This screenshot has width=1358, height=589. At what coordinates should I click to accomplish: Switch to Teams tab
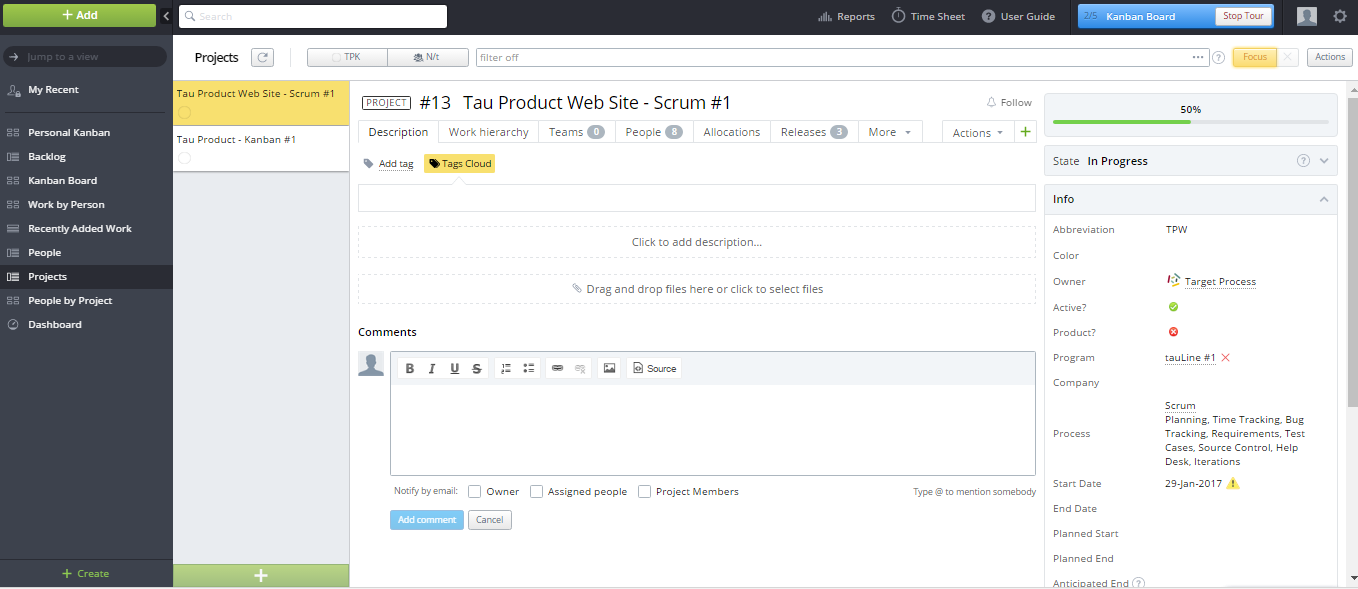577,132
